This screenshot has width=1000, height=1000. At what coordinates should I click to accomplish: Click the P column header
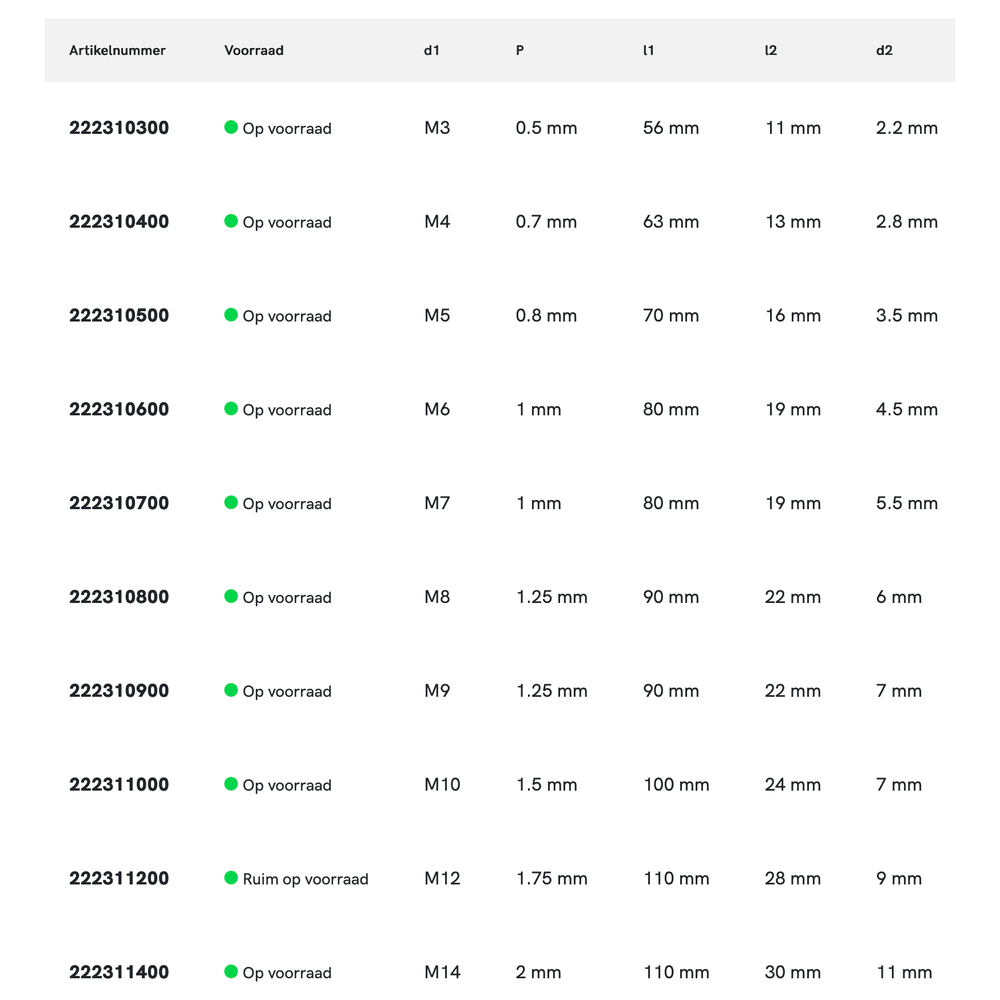520,50
